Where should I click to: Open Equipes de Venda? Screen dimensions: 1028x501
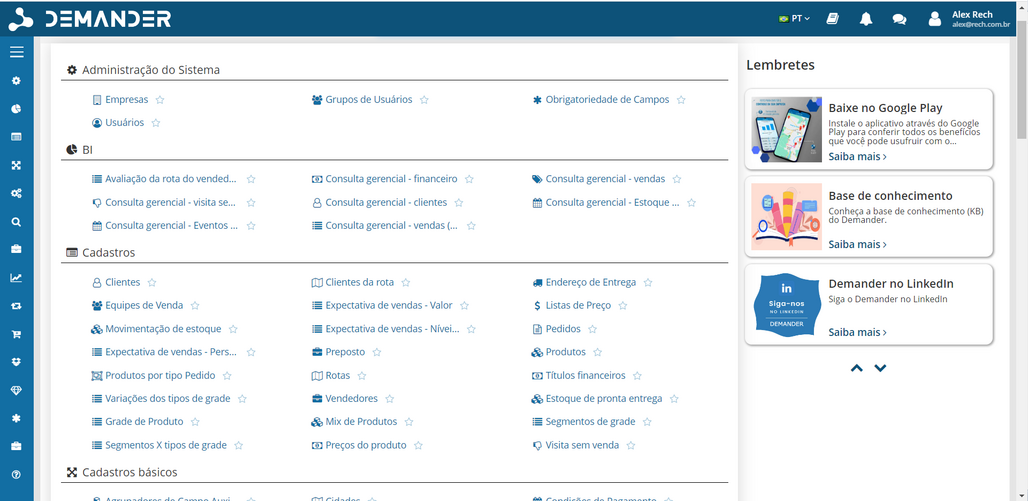(144, 305)
